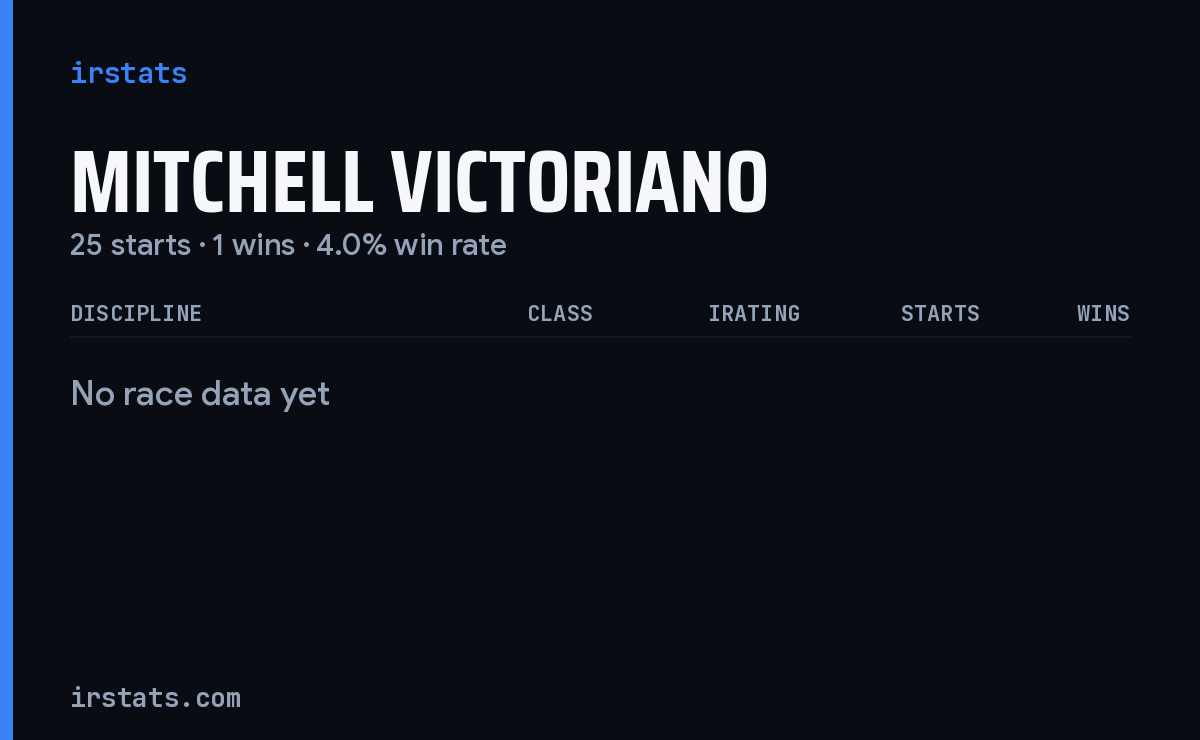Sort by the DISCIPLINE column header
The width and height of the screenshot is (1200, 740).
pyautogui.click(x=136, y=314)
